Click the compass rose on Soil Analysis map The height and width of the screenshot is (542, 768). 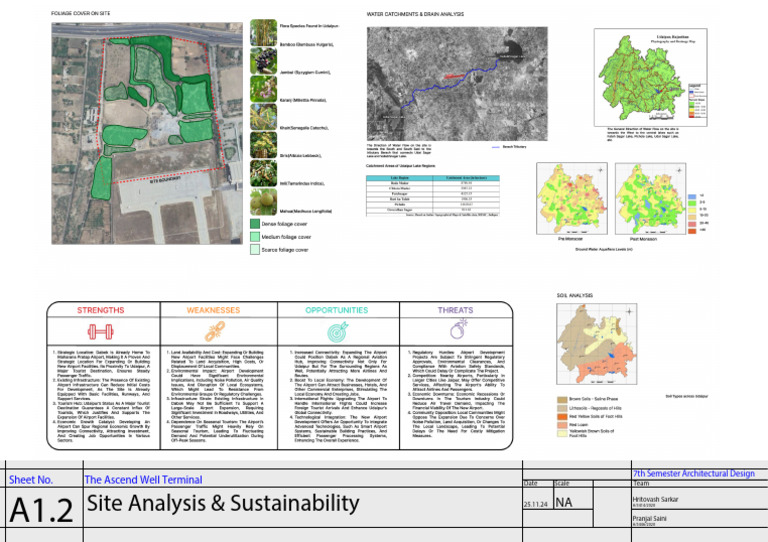pyautogui.click(x=629, y=311)
